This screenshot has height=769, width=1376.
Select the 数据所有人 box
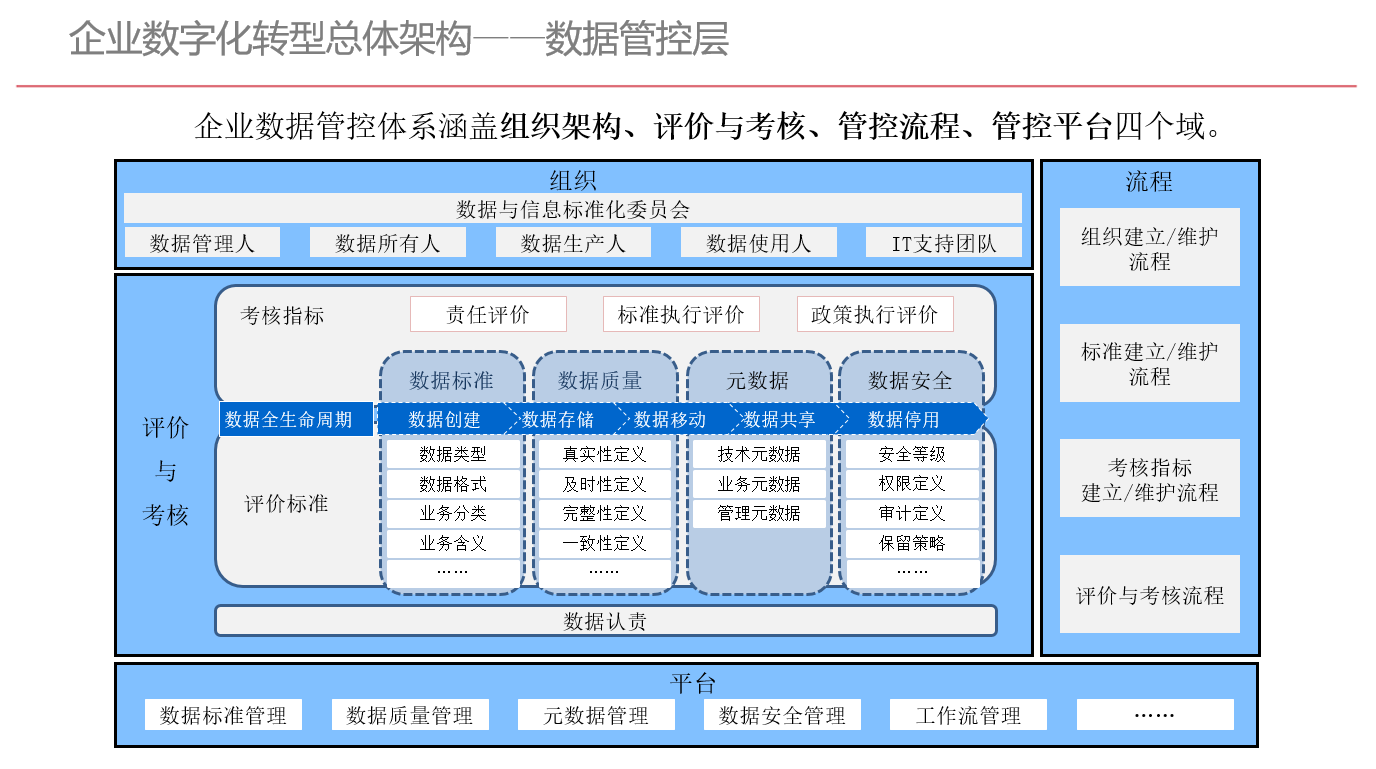387,243
